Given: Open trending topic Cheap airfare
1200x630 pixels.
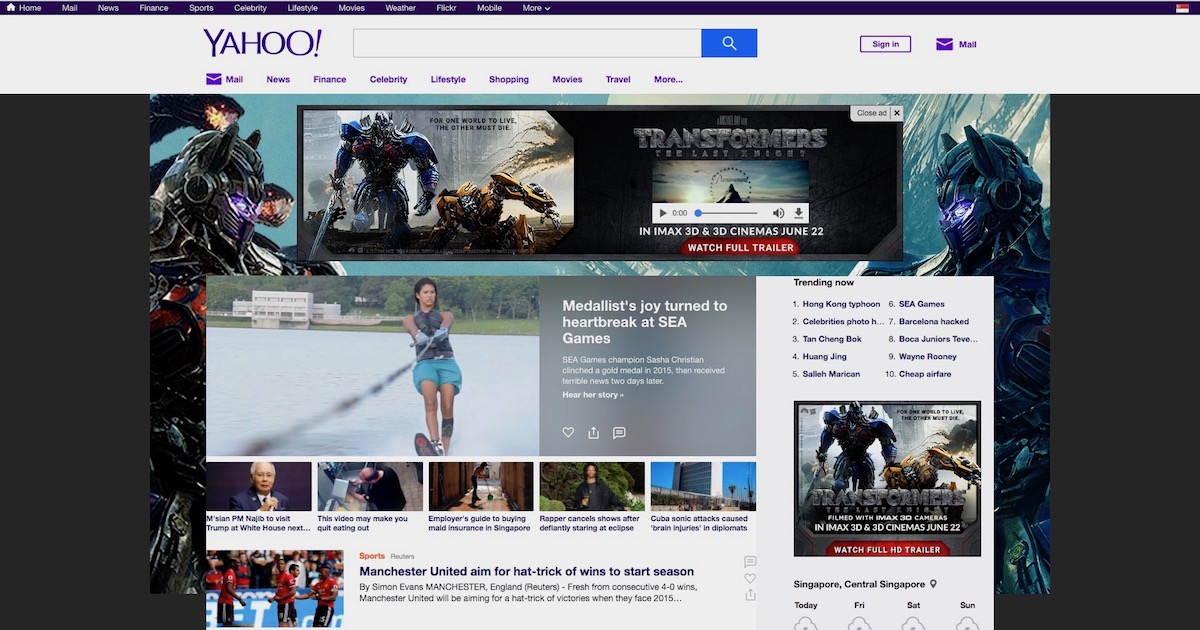Looking at the screenshot, I should (925, 374).
